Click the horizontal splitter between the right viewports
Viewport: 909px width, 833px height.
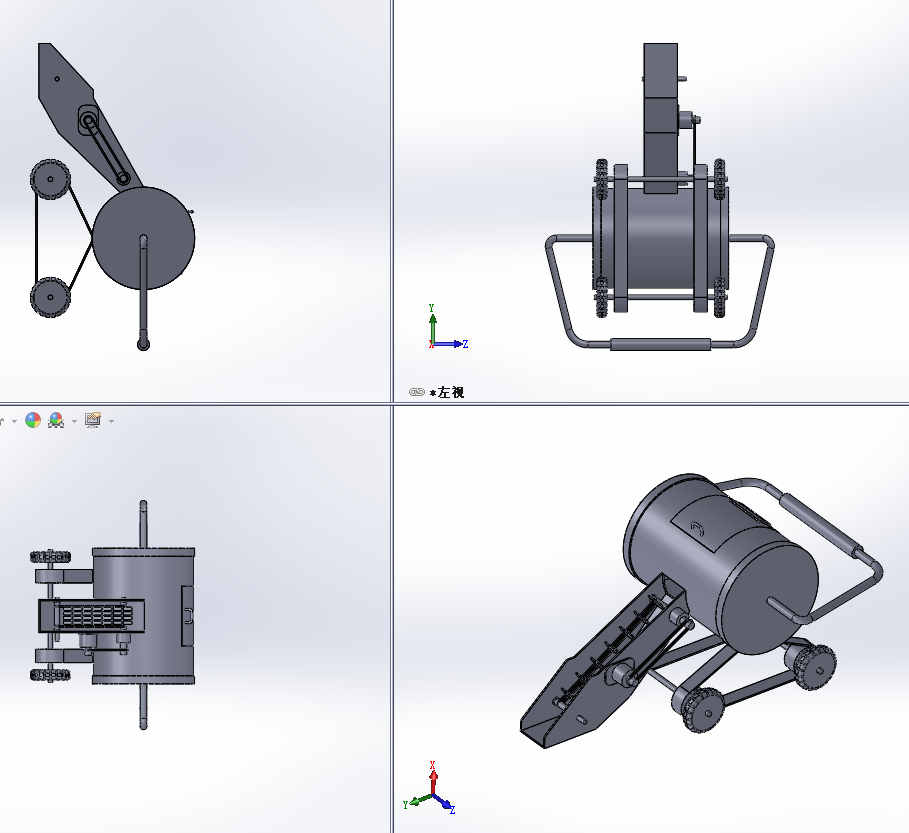point(650,404)
